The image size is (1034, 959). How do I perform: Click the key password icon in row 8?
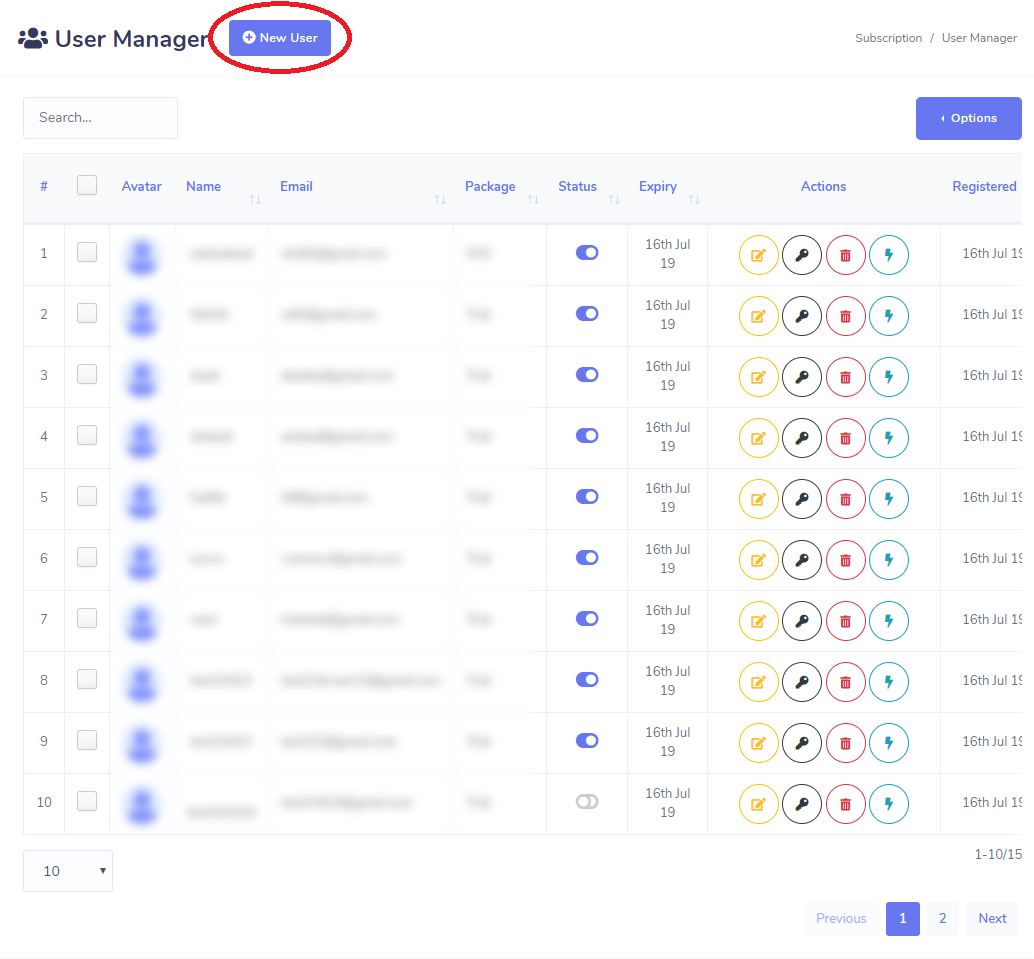point(801,682)
